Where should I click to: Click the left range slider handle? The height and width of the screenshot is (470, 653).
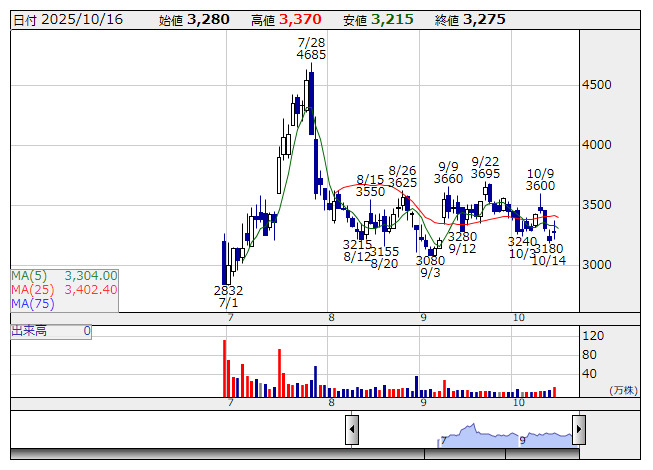tap(352, 430)
